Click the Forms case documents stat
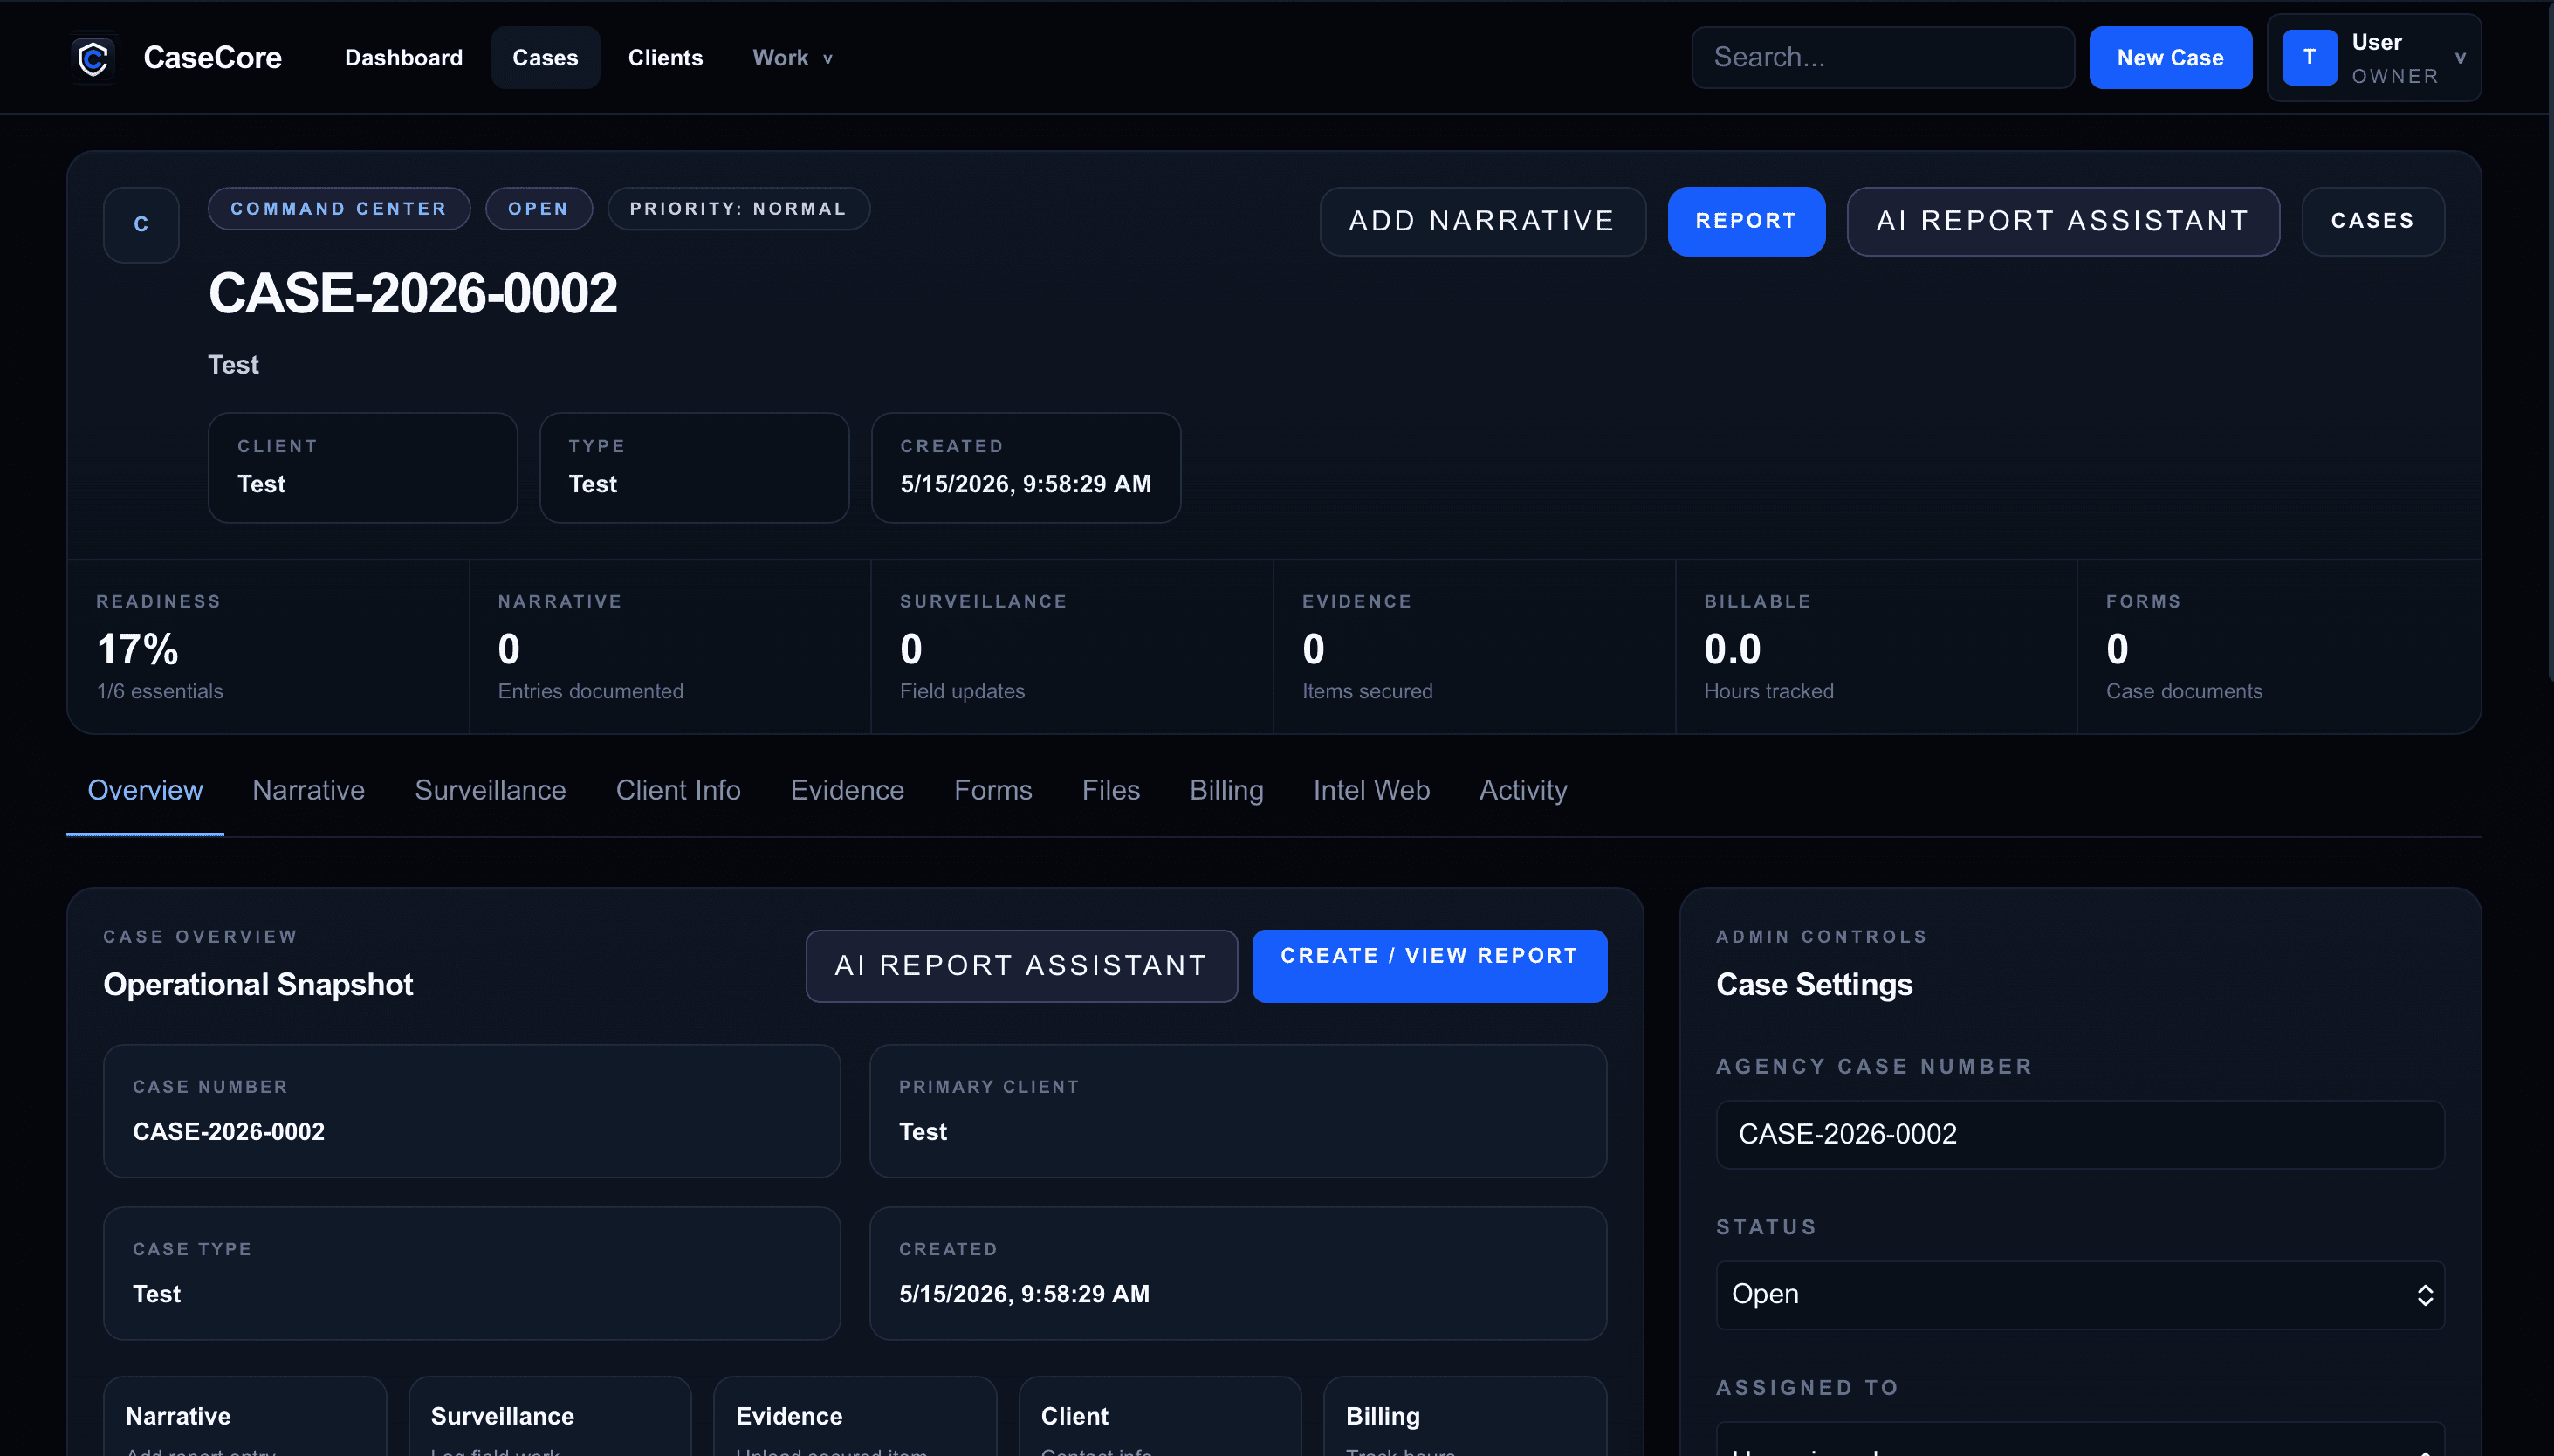2554x1456 pixels. tap(2278, 646)
